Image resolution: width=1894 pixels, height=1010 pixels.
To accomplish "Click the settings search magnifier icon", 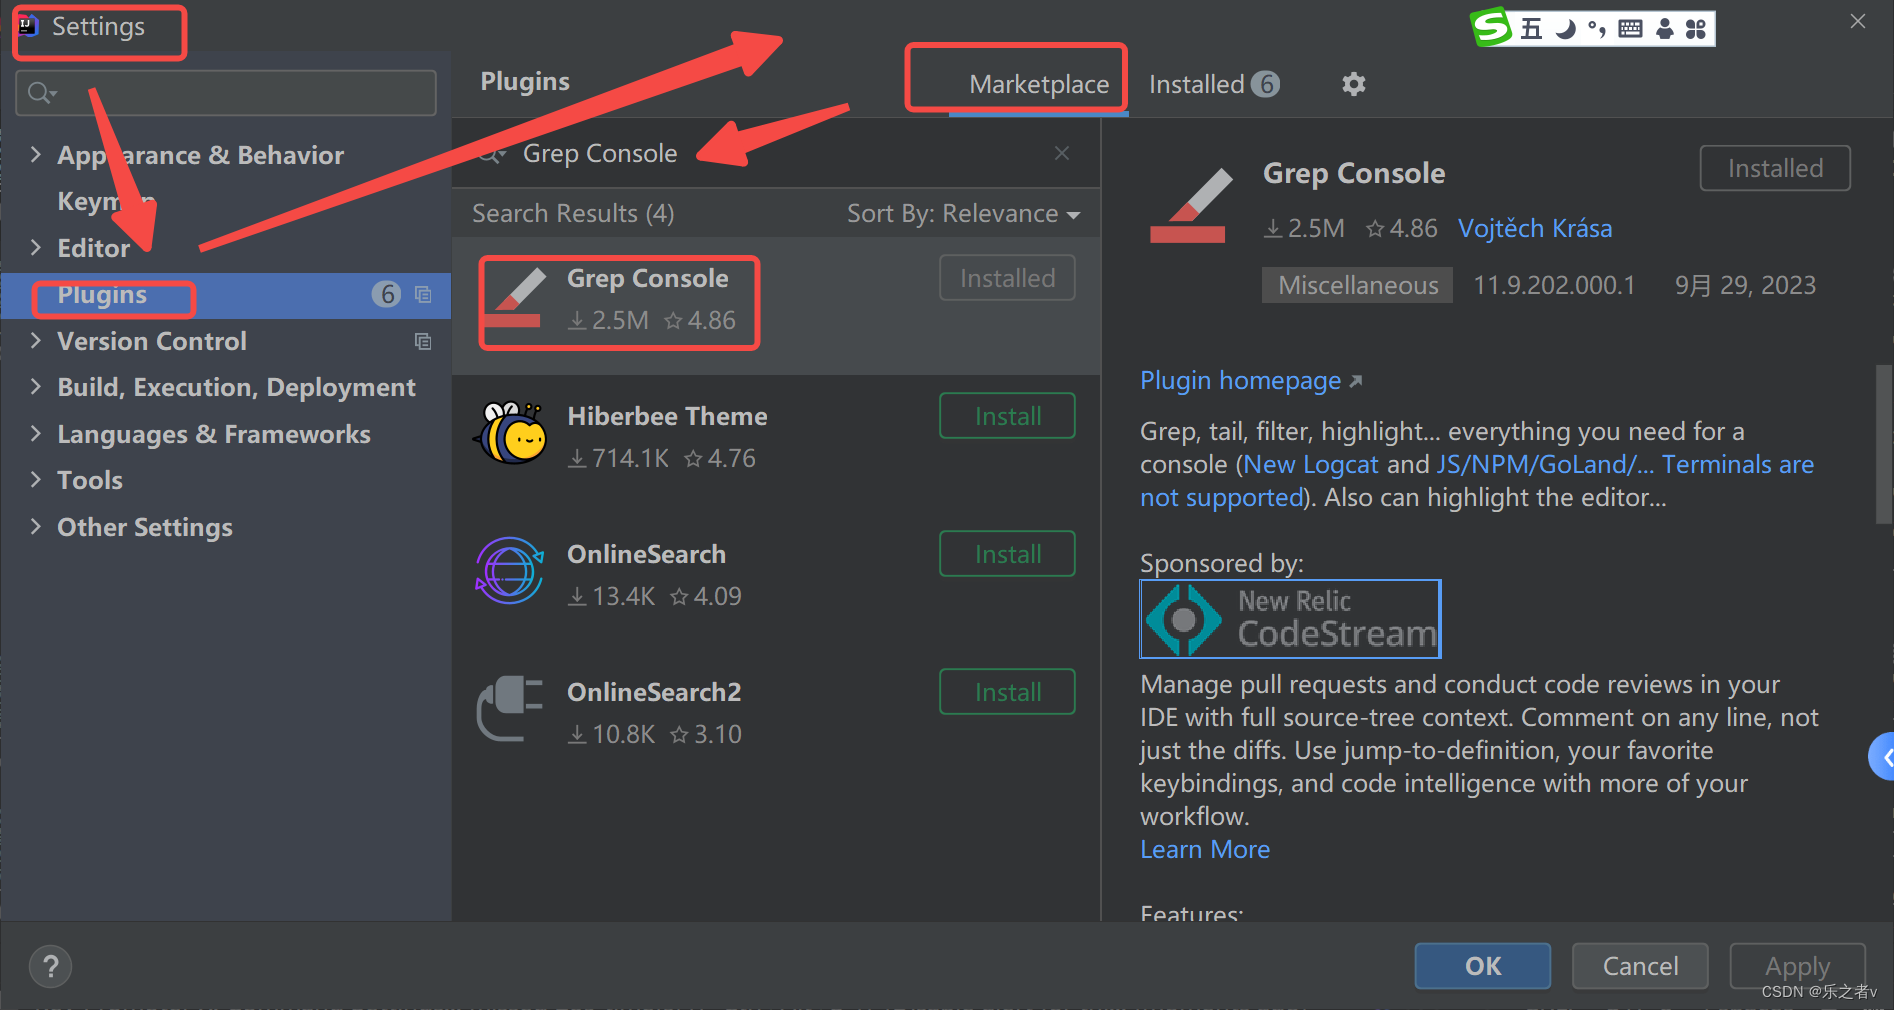I will pyautogui.click(x=41, y=93).
